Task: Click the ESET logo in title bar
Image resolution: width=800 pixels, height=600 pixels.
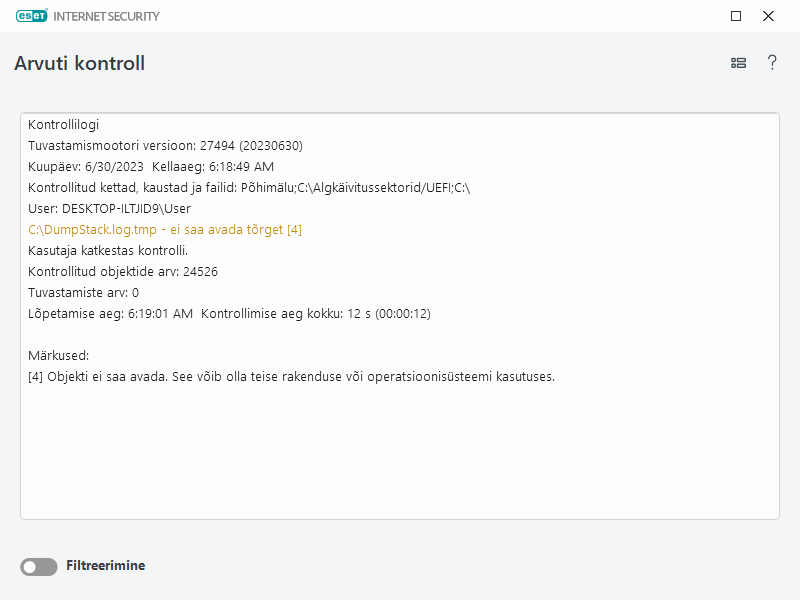Action: [33, 16]
